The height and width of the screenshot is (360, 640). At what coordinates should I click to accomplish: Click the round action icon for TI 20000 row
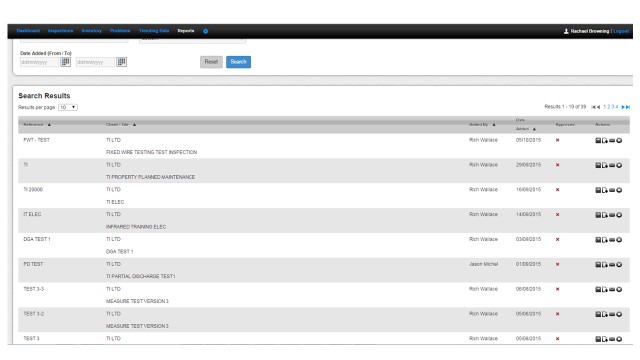coord(619,190)
